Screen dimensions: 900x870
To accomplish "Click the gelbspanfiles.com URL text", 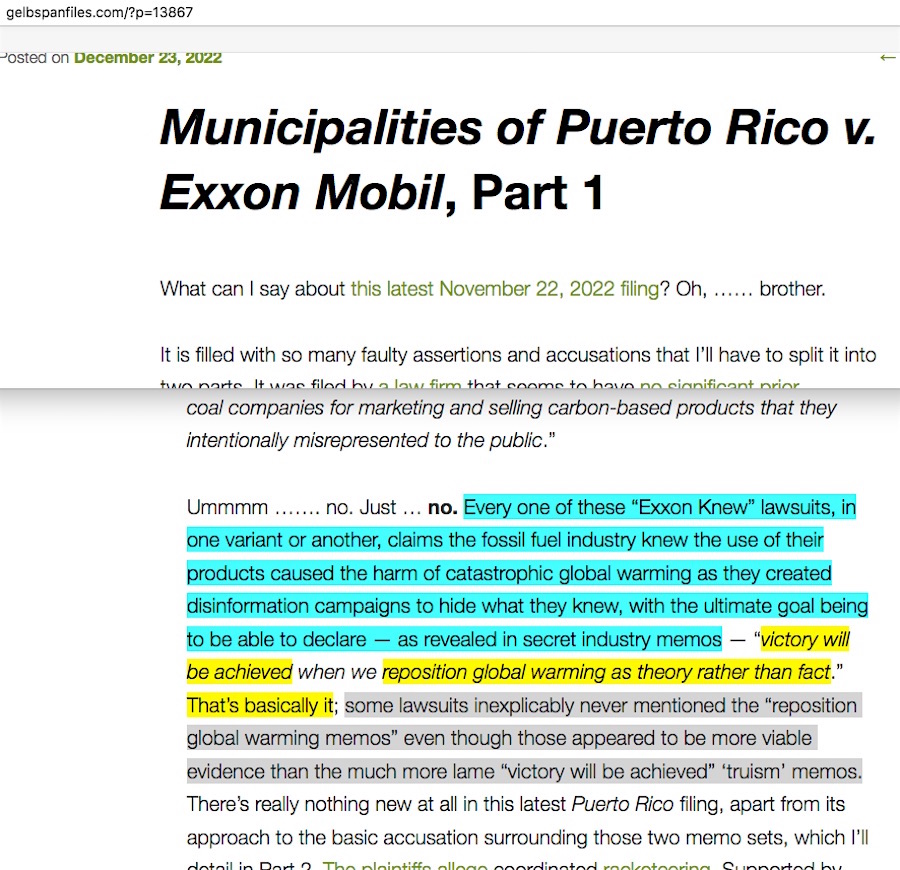I will [x=100, y=13].
